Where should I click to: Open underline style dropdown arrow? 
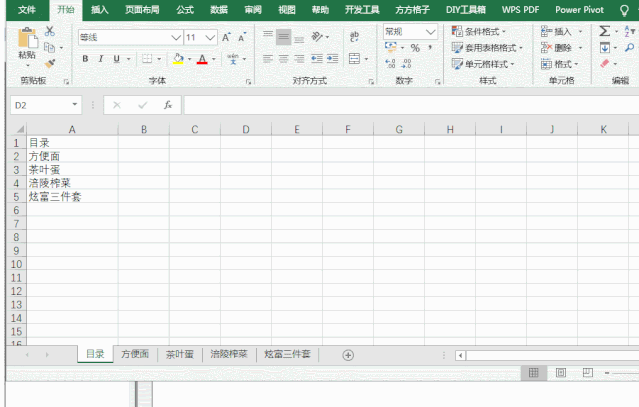coord(128,59)
